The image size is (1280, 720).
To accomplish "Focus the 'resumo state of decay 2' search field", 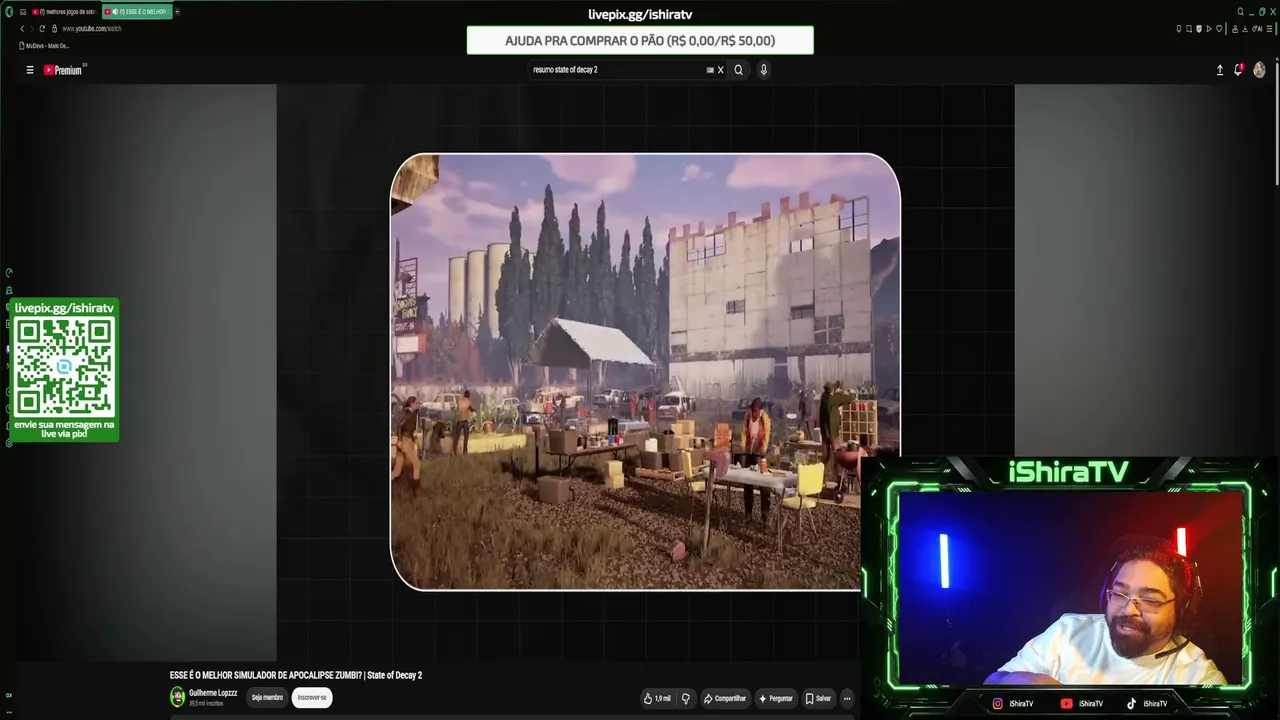I will point(617,70).
